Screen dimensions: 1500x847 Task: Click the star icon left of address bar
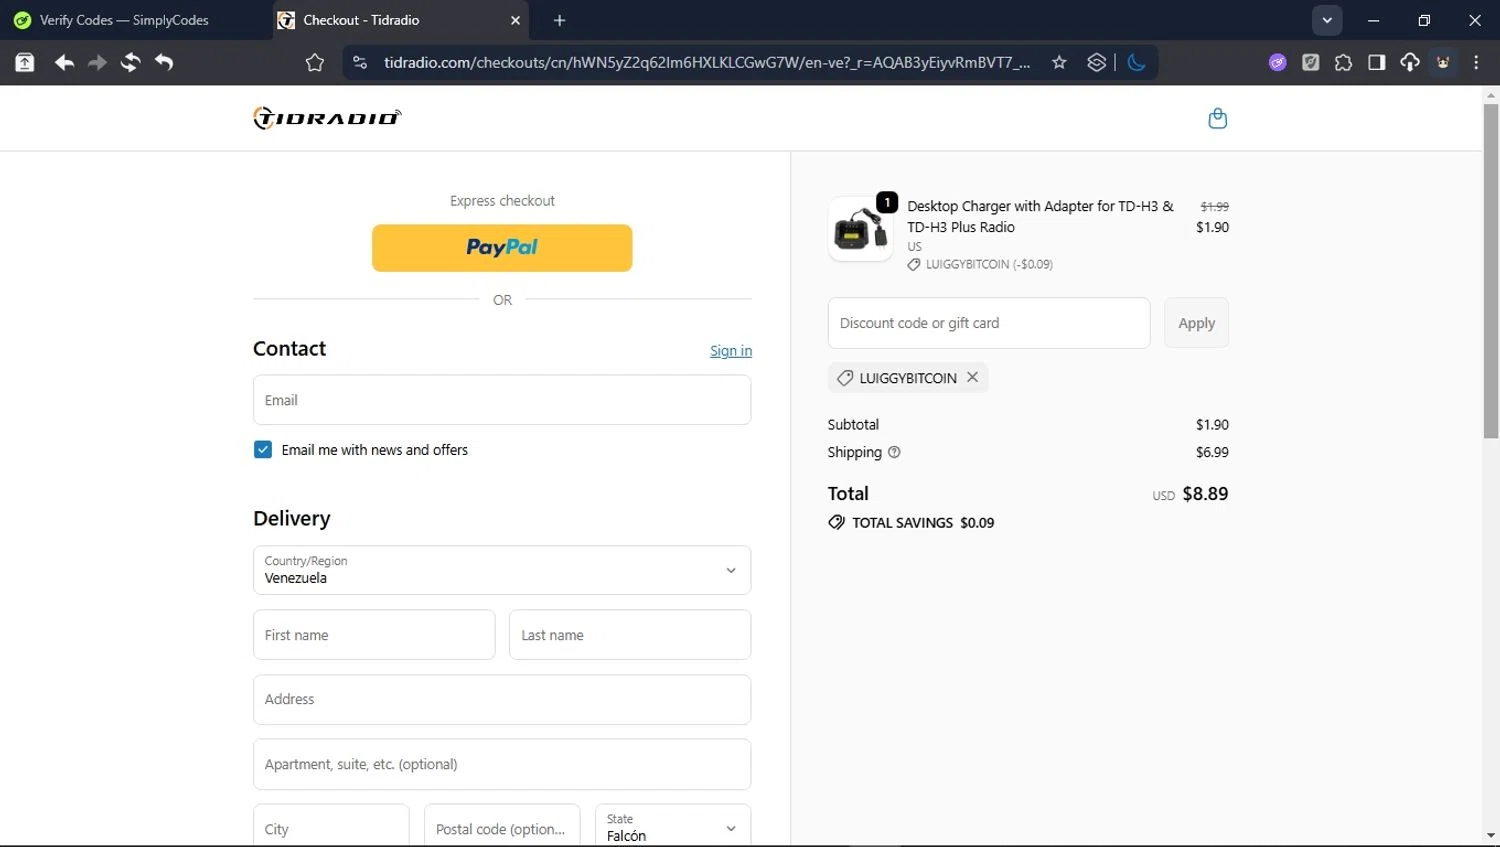click(x=315, y=63)
